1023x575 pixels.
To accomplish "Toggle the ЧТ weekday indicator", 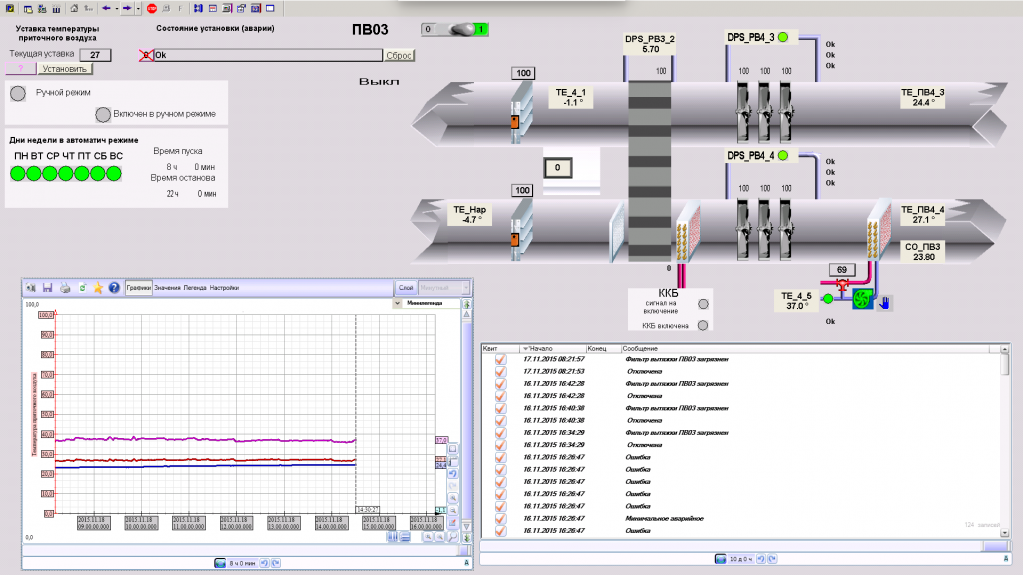I will coord(66,174).
